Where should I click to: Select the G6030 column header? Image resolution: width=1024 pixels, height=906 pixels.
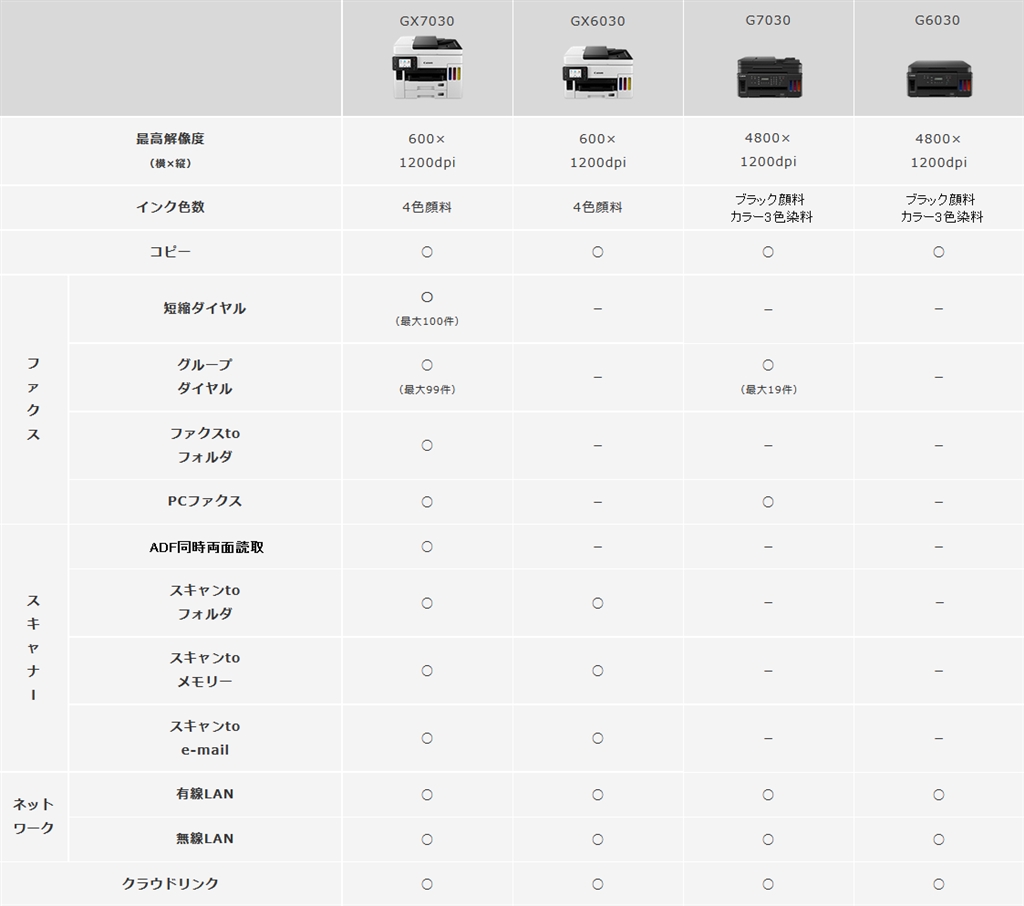click(x=937, y=18)
